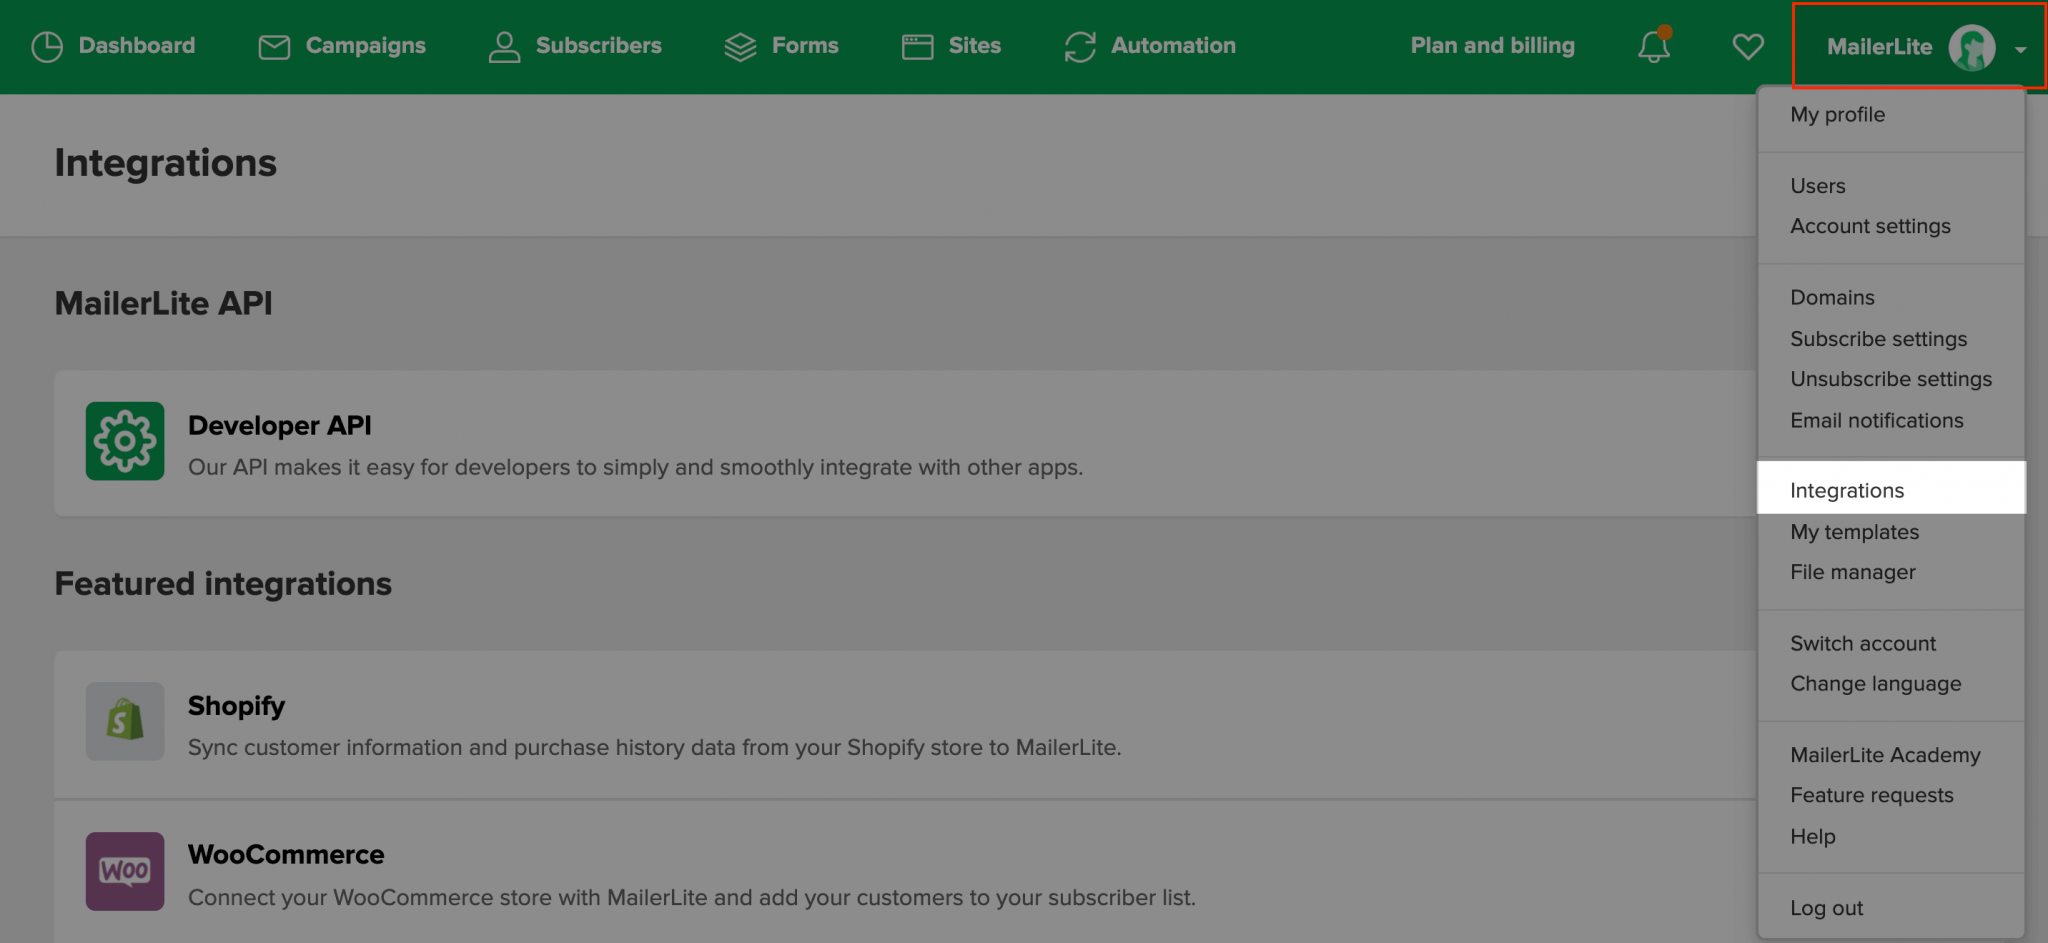Click the WooCommerce logo icon

tap(125, 871)
